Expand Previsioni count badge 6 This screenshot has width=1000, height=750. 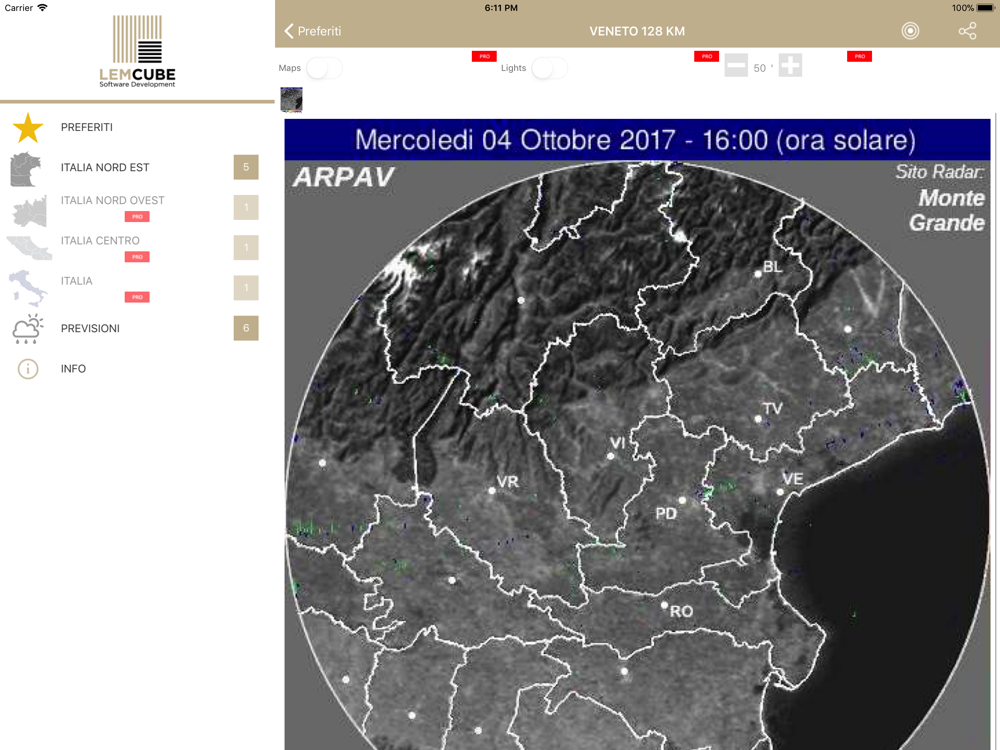tap(246, 328)
